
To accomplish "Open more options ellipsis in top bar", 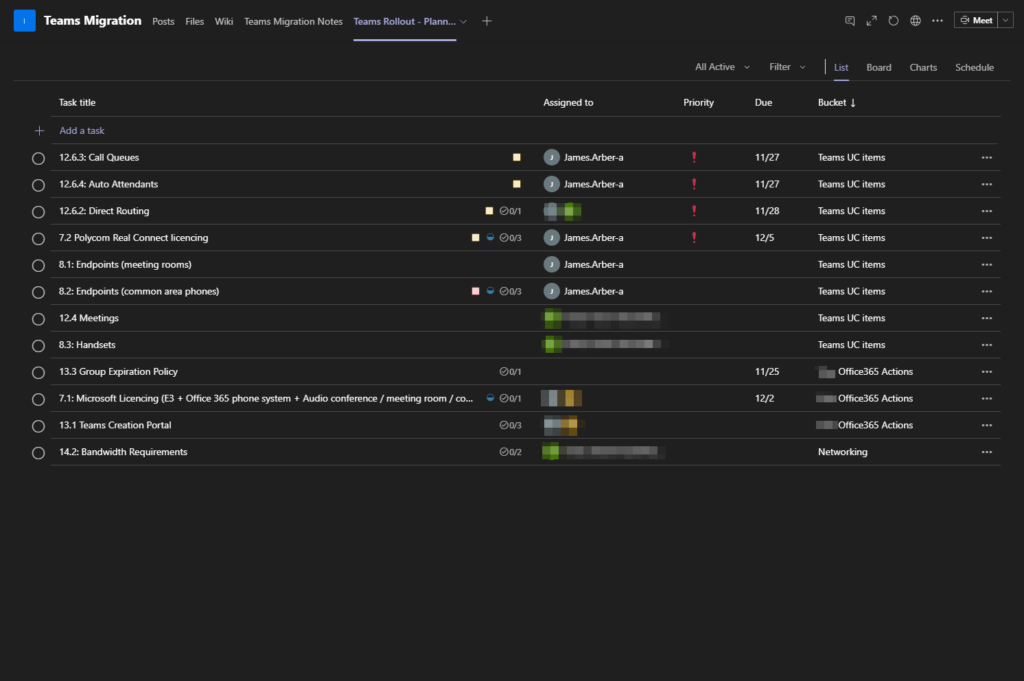I will [x=937, y=21].
